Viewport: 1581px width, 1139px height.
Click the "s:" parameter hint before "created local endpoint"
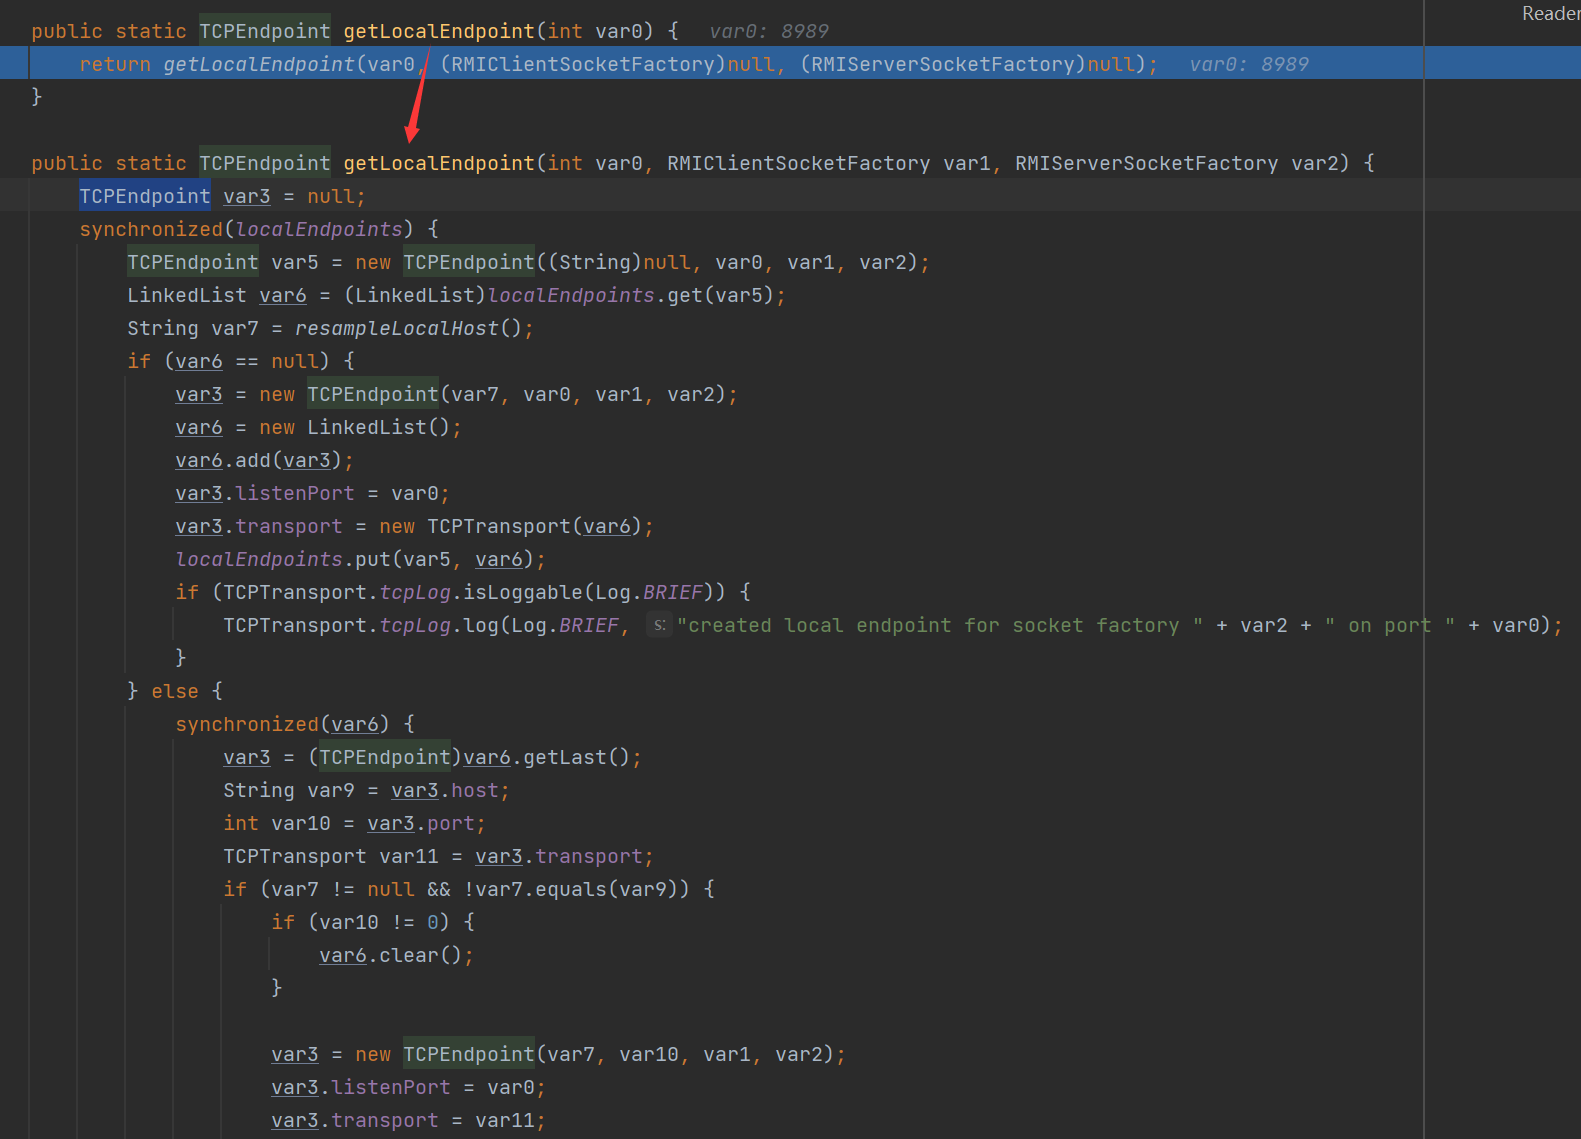[x=659, y=625]
